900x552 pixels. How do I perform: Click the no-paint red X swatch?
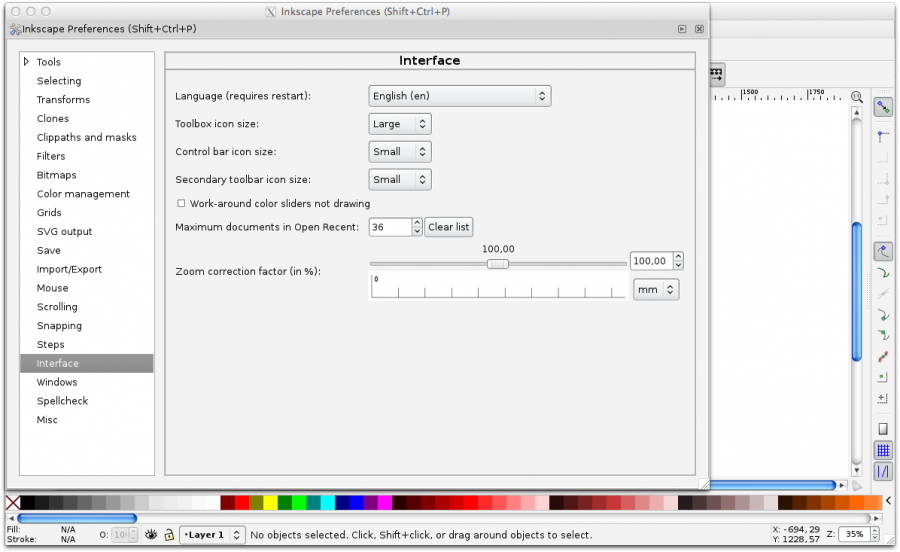tap(12, 502)
